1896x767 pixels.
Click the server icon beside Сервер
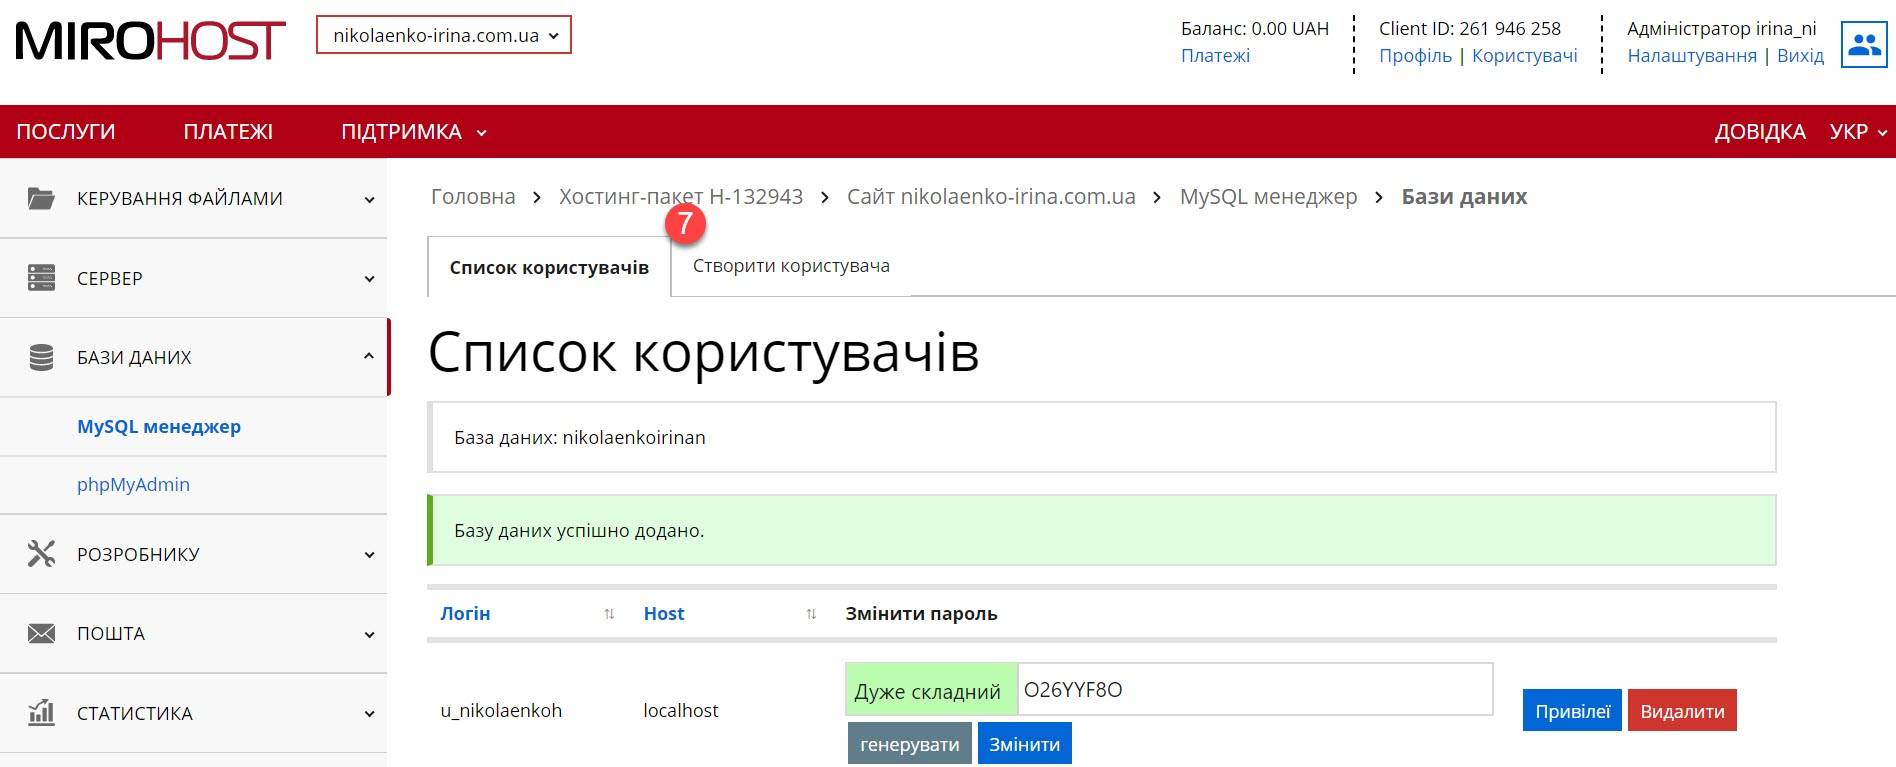(41, 277)
